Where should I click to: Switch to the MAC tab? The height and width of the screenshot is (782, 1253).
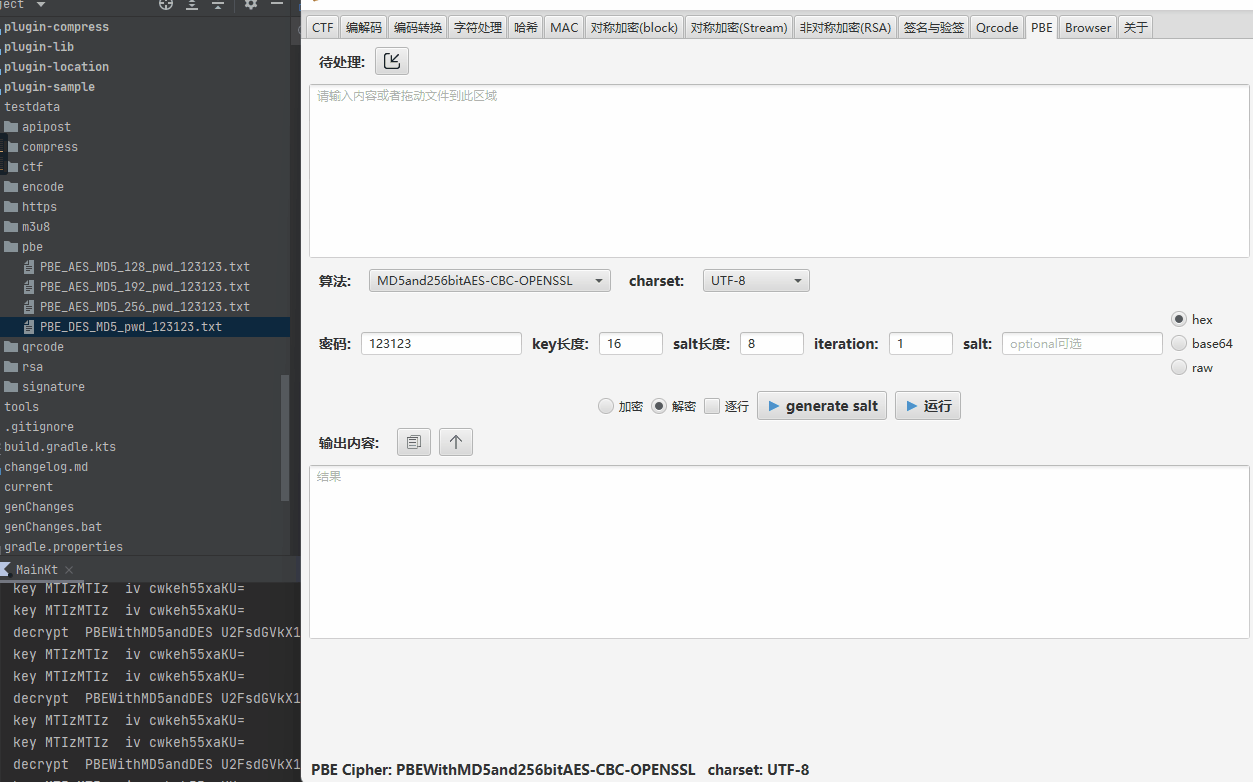click(564, 28)
